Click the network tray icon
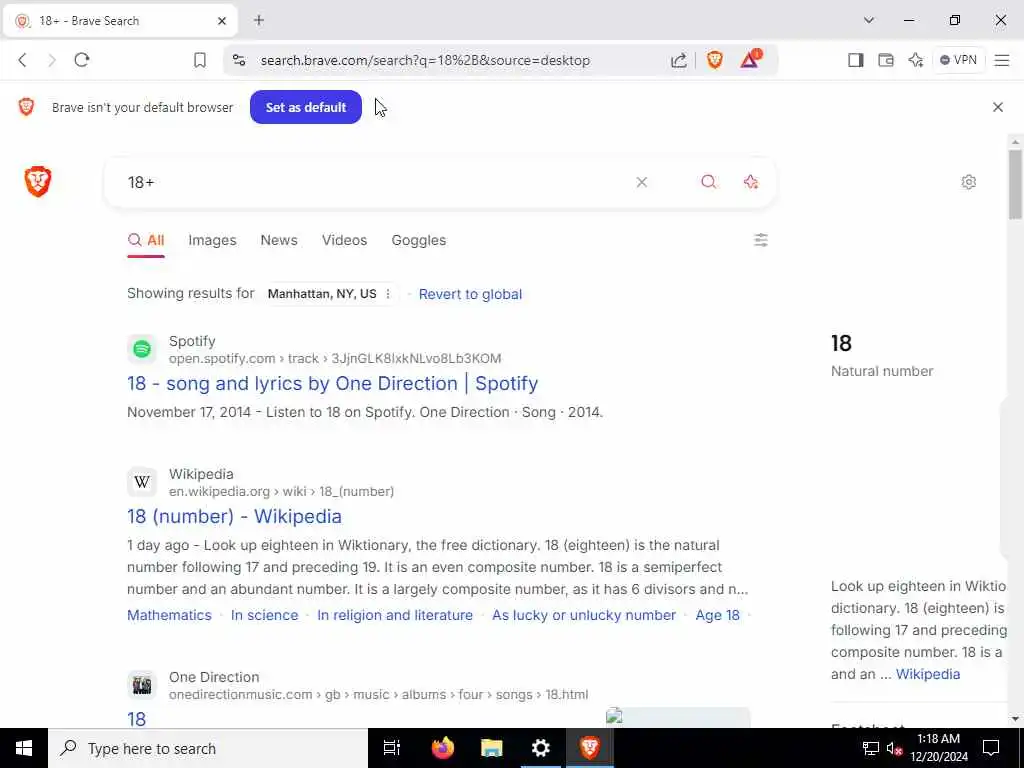Screen dimensions: 1024x768 pos(871,748)
